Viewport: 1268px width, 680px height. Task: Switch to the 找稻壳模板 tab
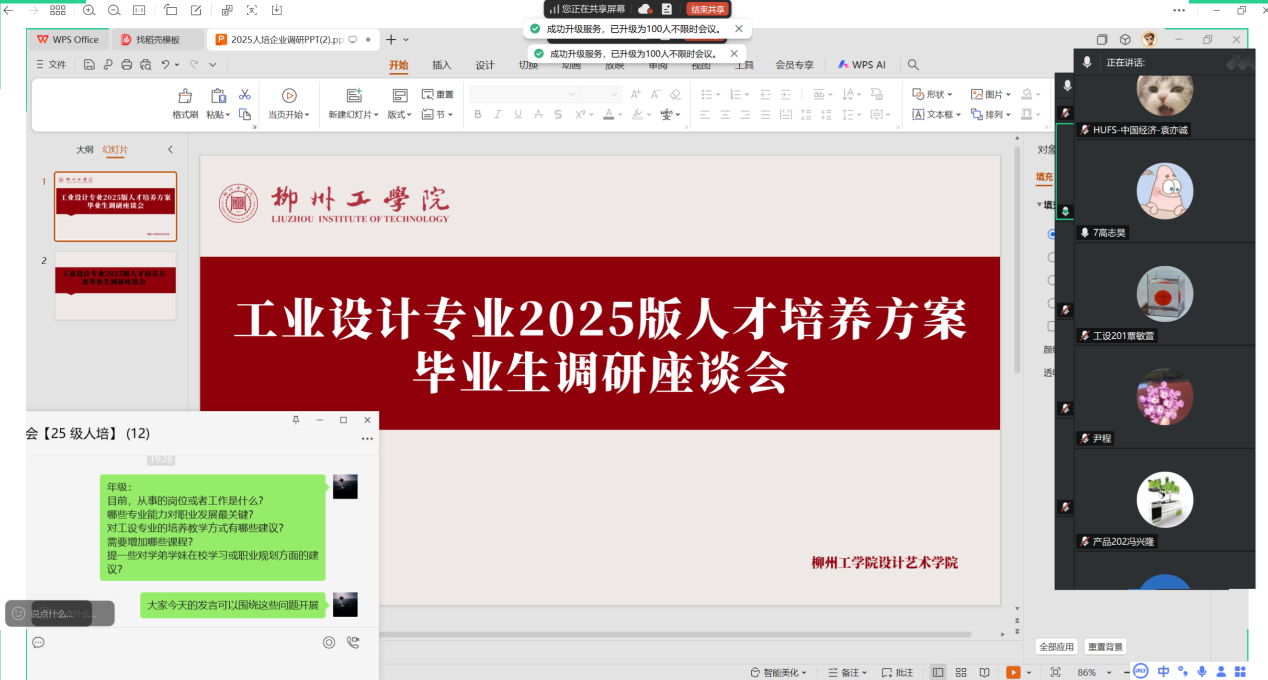click(157, 40)
